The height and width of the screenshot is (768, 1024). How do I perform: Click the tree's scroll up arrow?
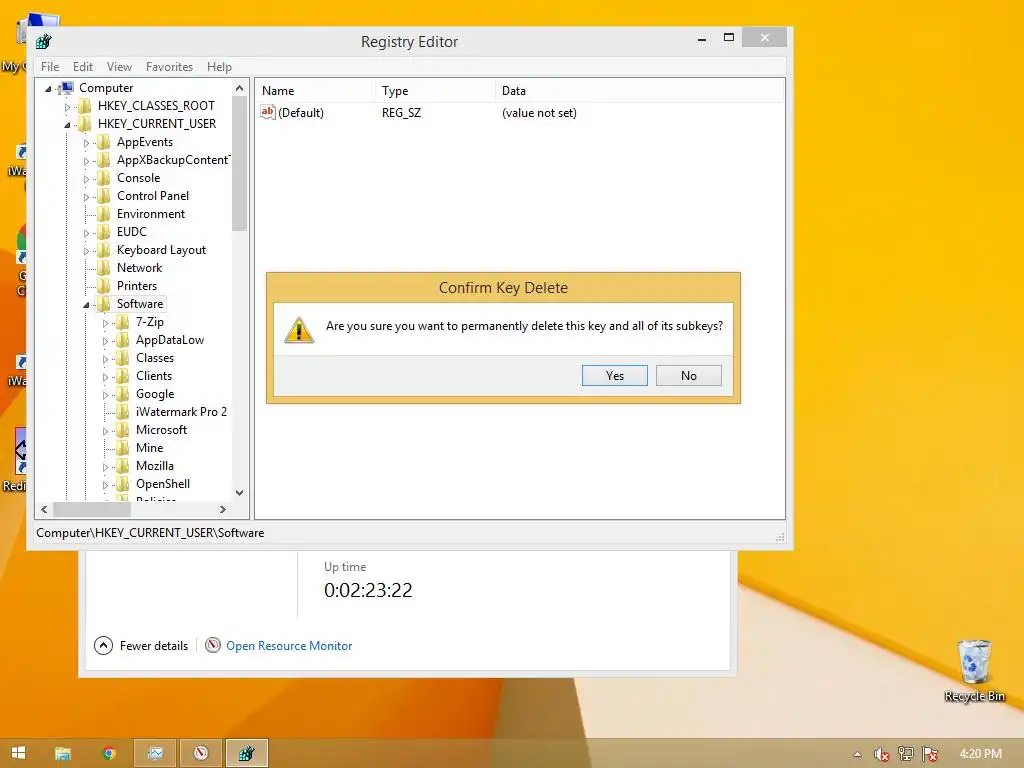tap(240, 88)
